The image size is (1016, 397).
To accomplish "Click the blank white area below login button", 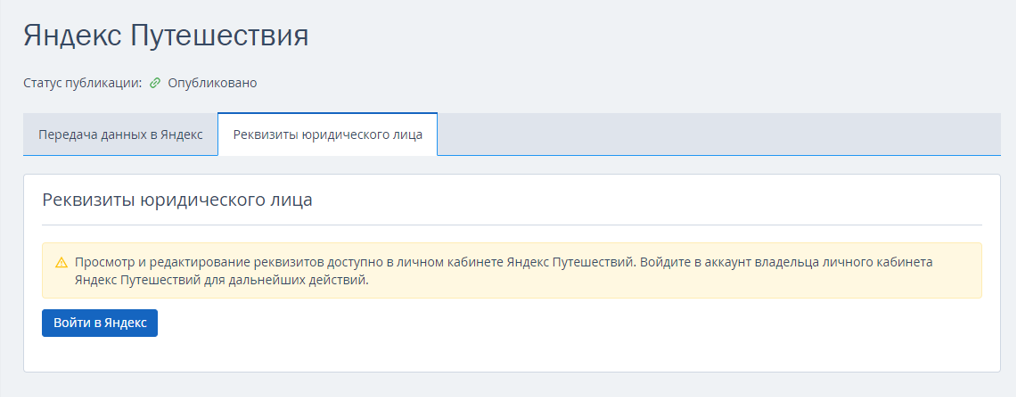I will [512, 354].
